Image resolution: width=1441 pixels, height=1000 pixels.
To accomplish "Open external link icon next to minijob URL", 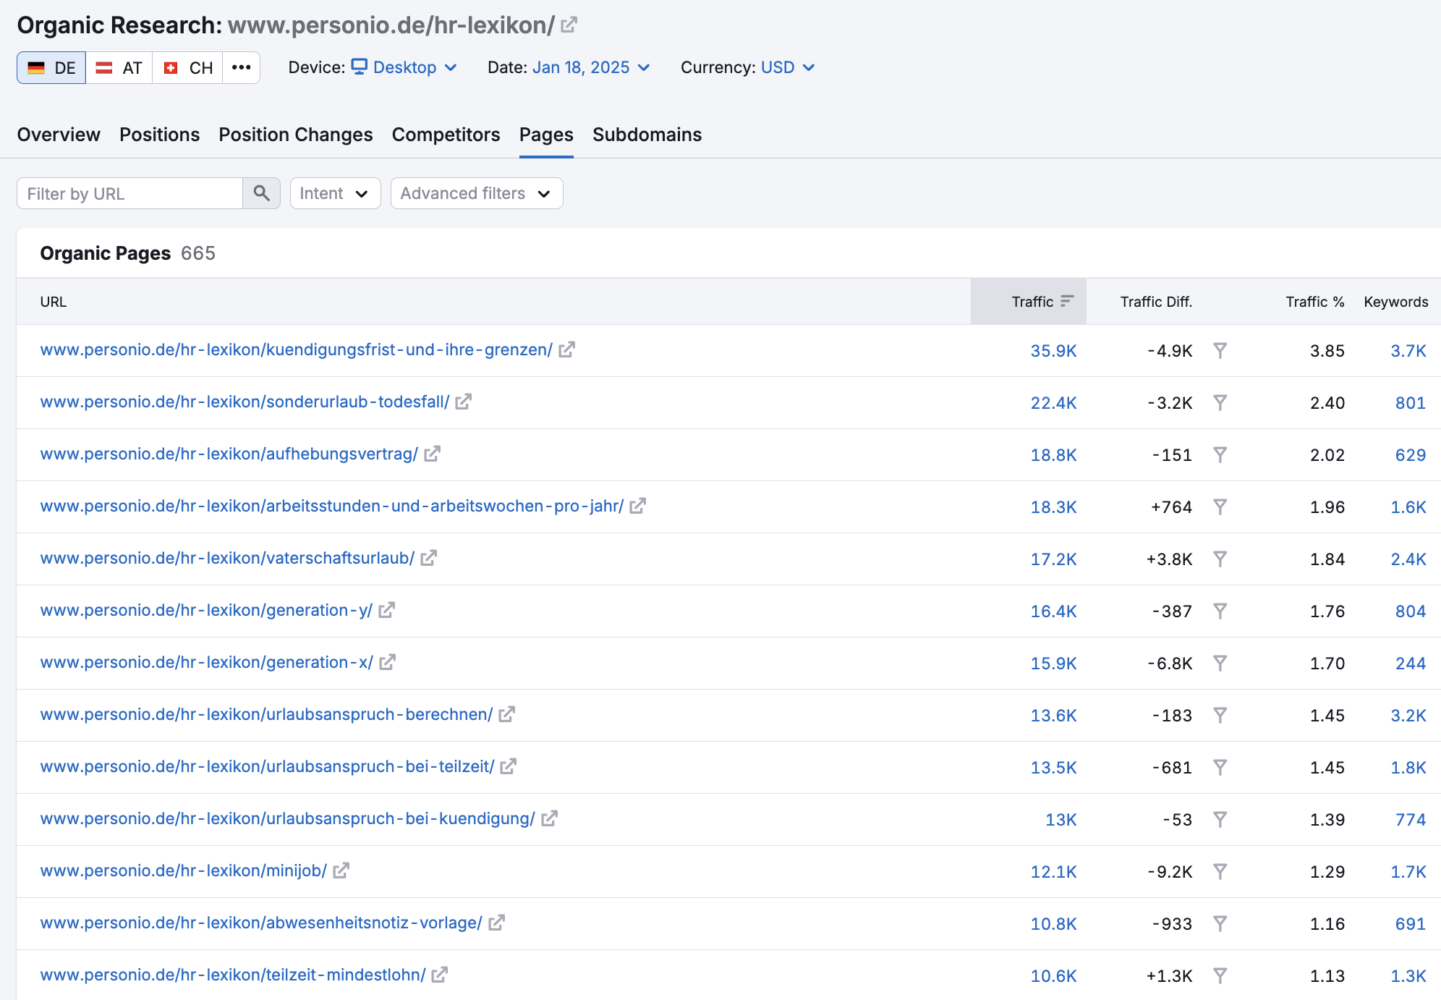I will (x=341, y=871).
